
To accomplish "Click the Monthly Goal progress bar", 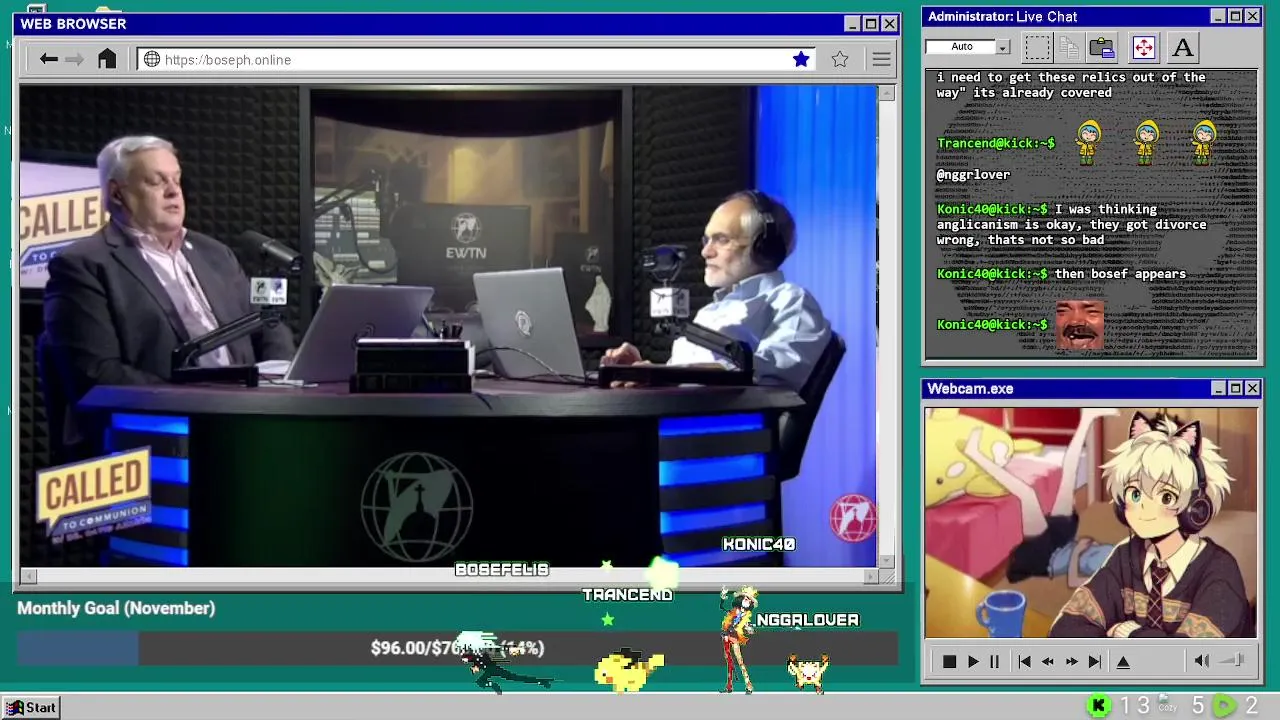I will coord(457,648).
